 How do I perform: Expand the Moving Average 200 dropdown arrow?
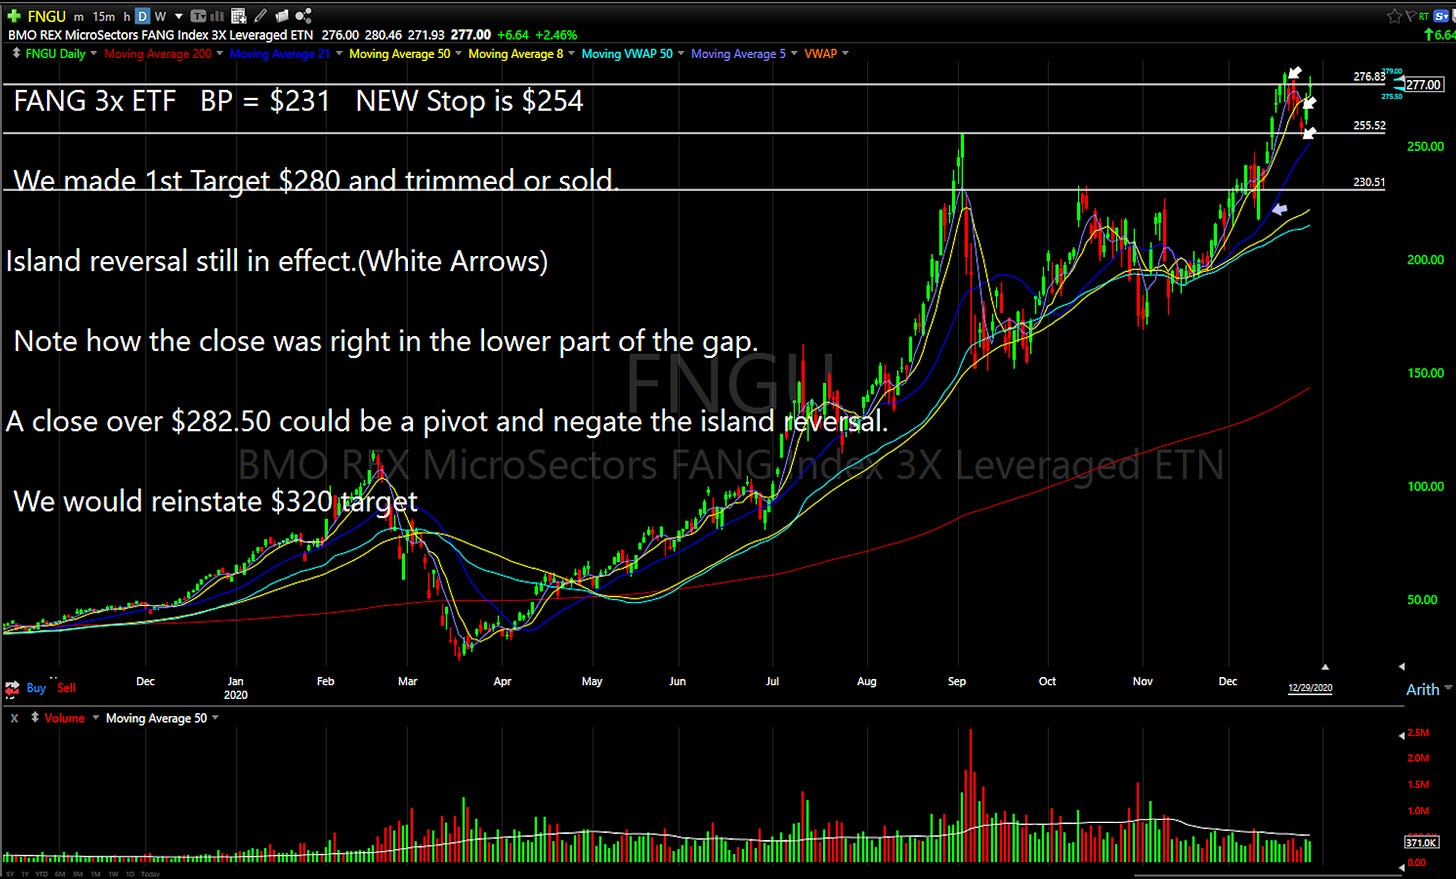point(220,53)
